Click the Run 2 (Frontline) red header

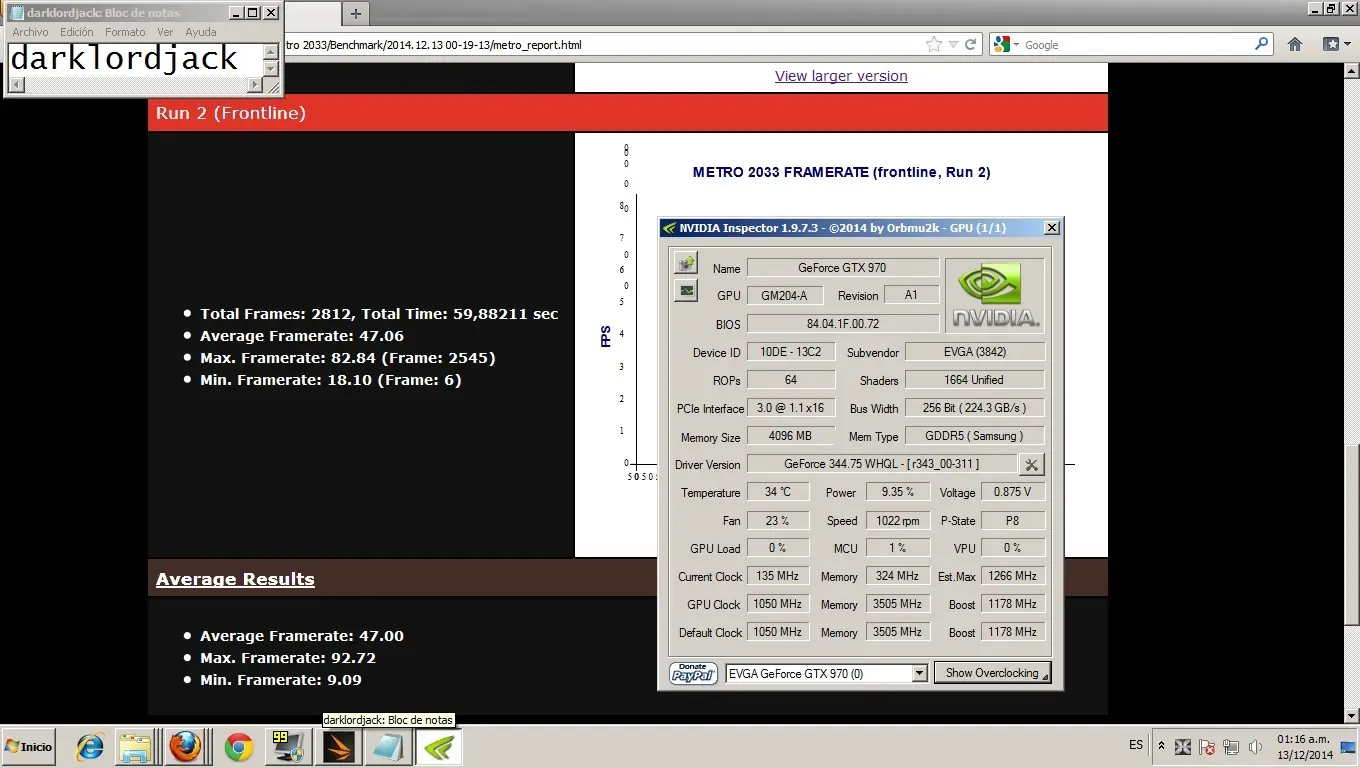[628, 113]
